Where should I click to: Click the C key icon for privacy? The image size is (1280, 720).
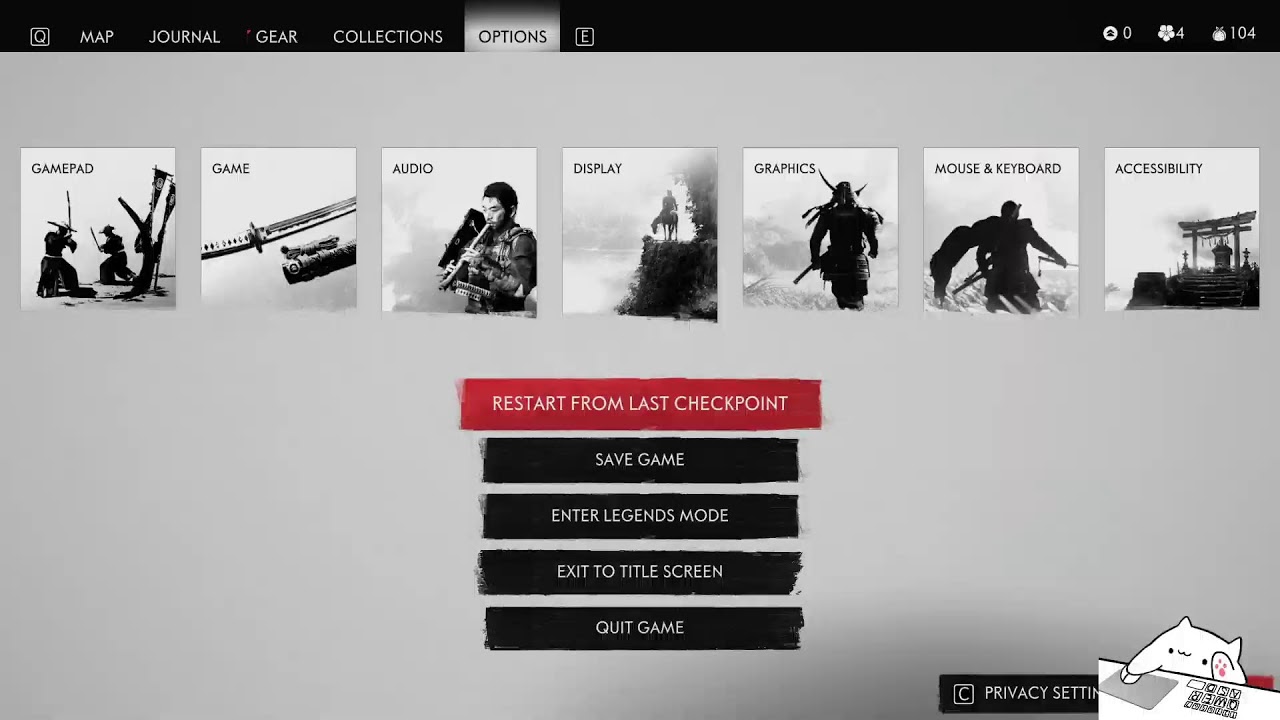click(963, 694)
